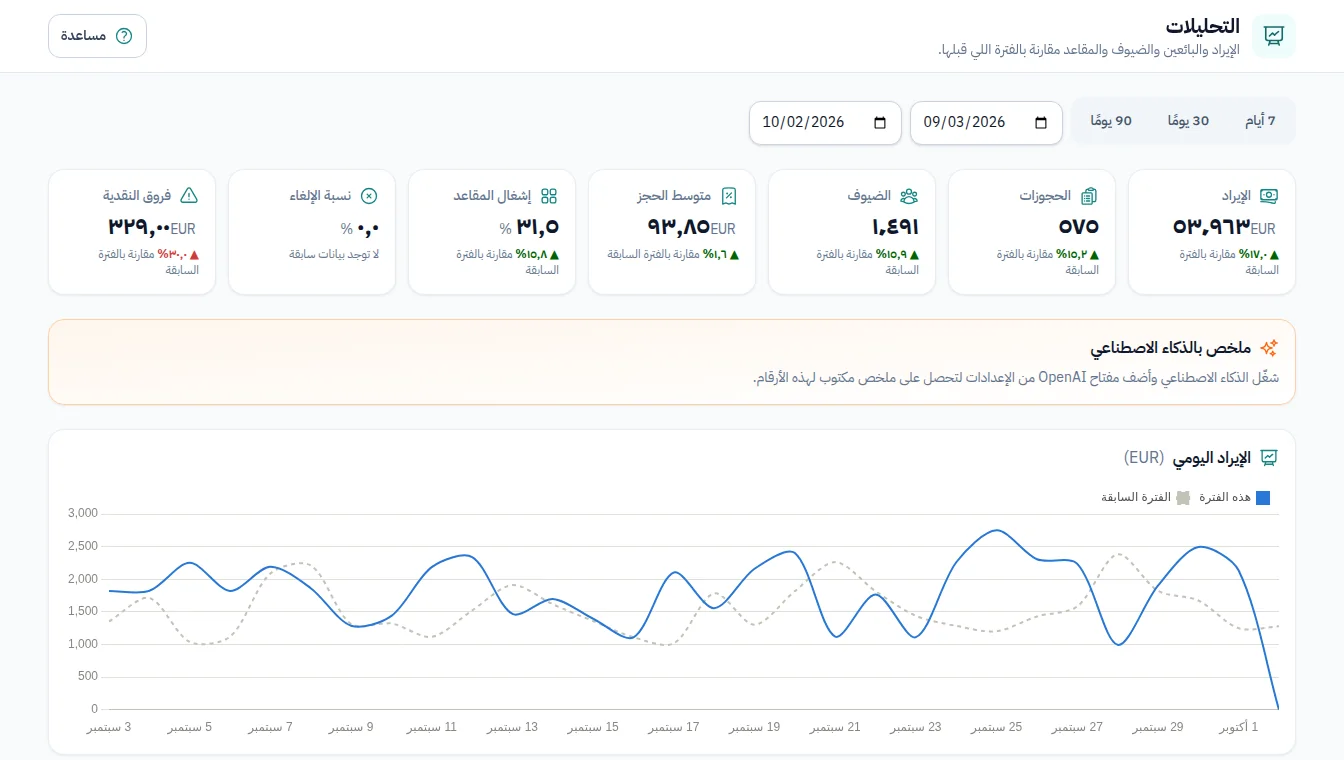Click the 10/02/2026 date input field
Viewport: 1344px width, 760px height.
(825, 122)
